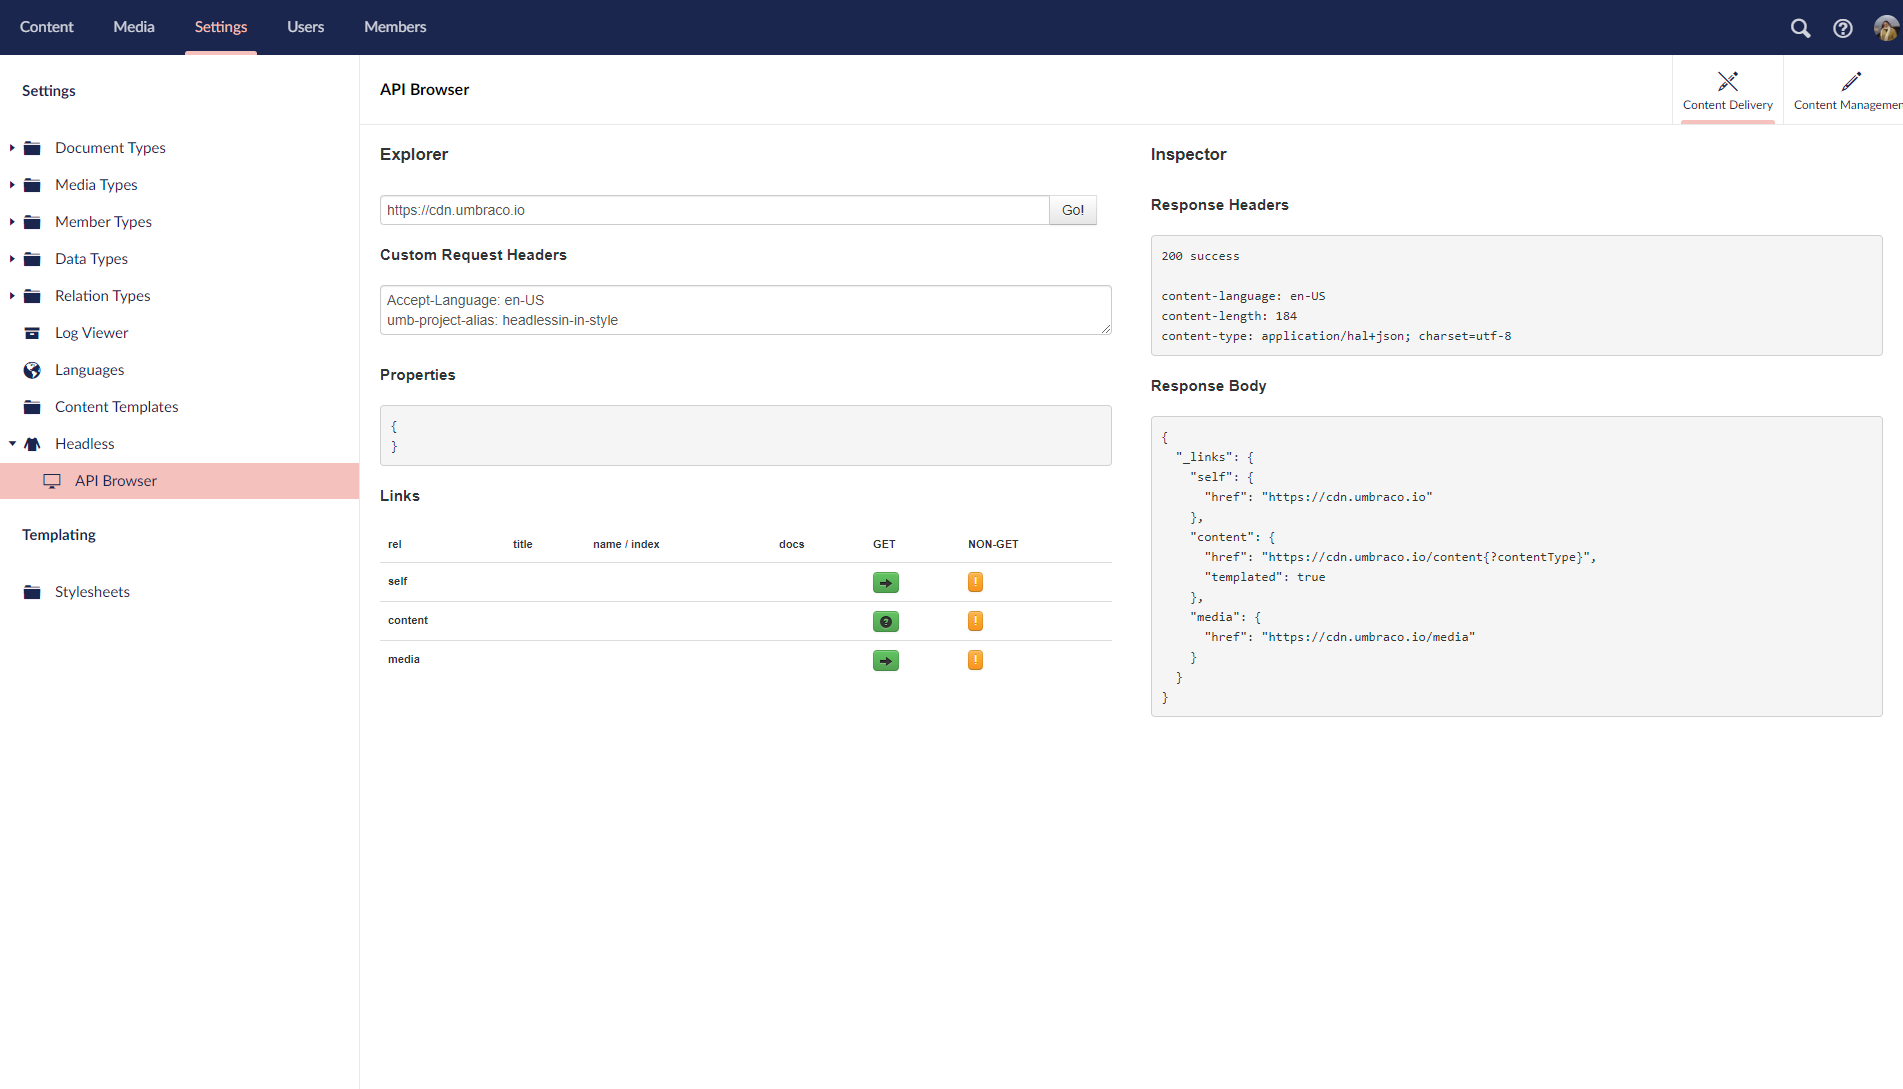This screenshot has width=1903, height=1089.
Task: Click the Data Types folder icon
Action: (32, 259)
